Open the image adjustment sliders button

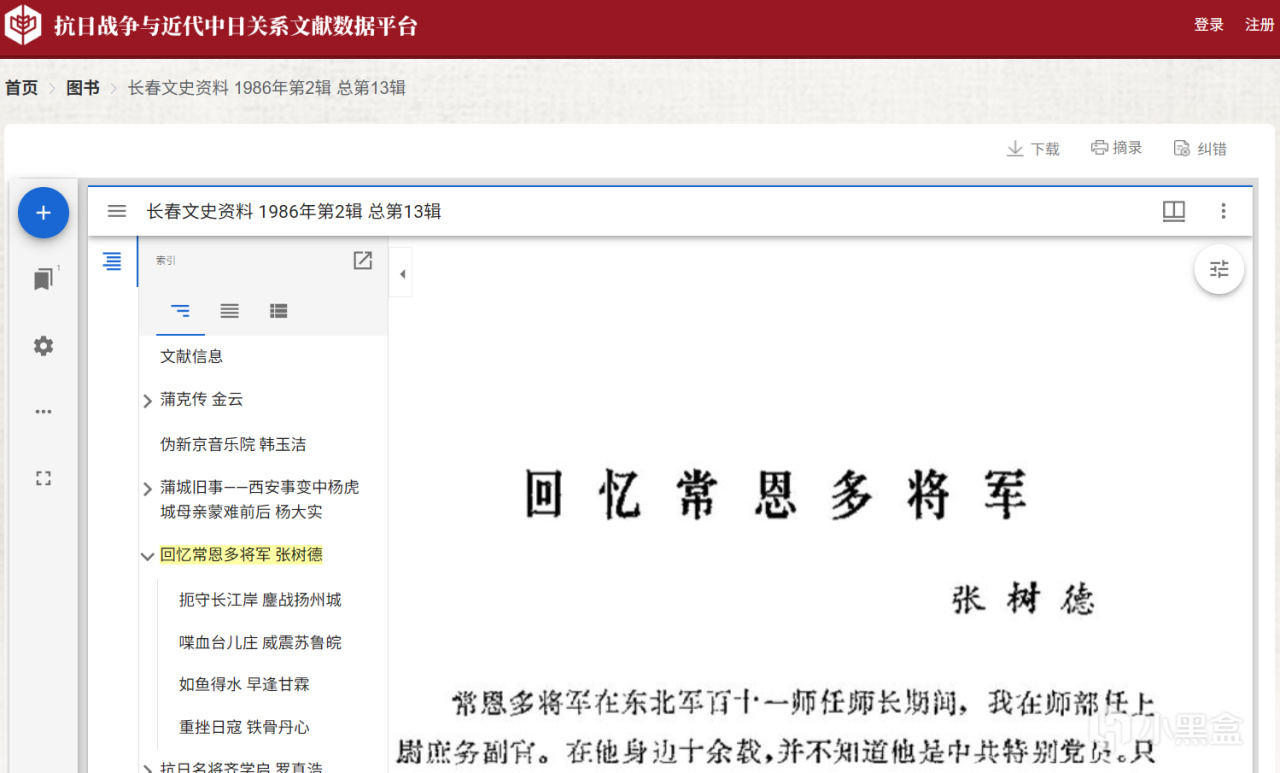(x=1219, y=269)
